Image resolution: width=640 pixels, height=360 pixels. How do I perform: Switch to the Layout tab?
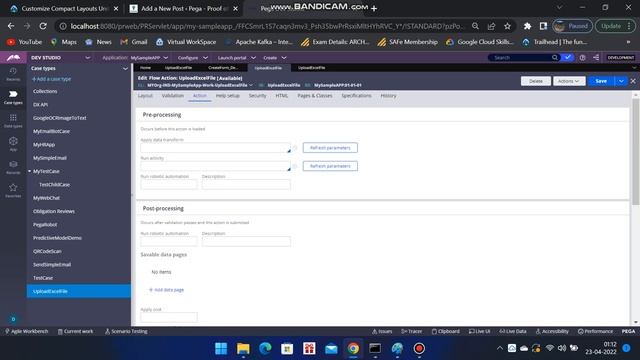145,96
